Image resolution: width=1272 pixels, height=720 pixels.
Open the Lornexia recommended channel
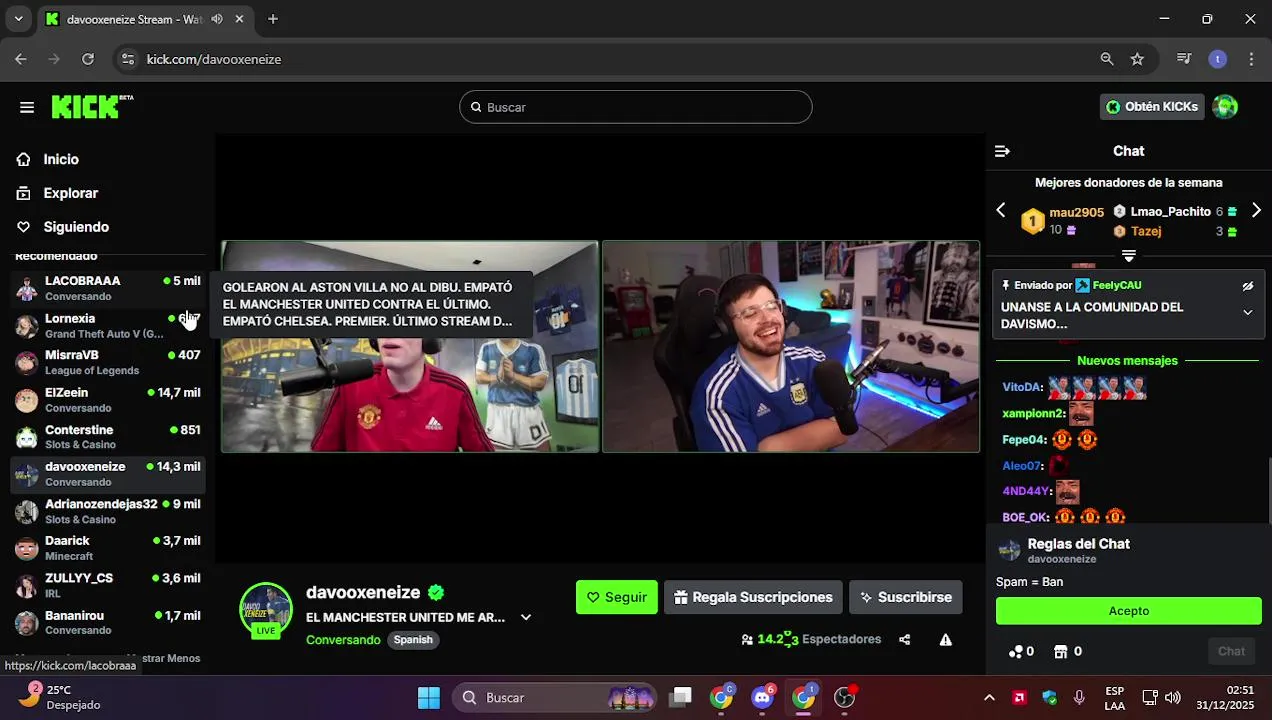tap(108, 325)
